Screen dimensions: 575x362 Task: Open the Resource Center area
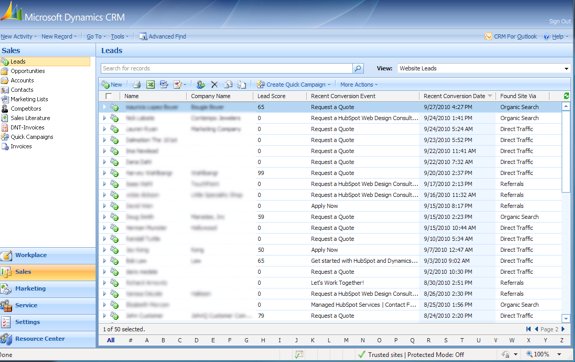pos(48,339)
